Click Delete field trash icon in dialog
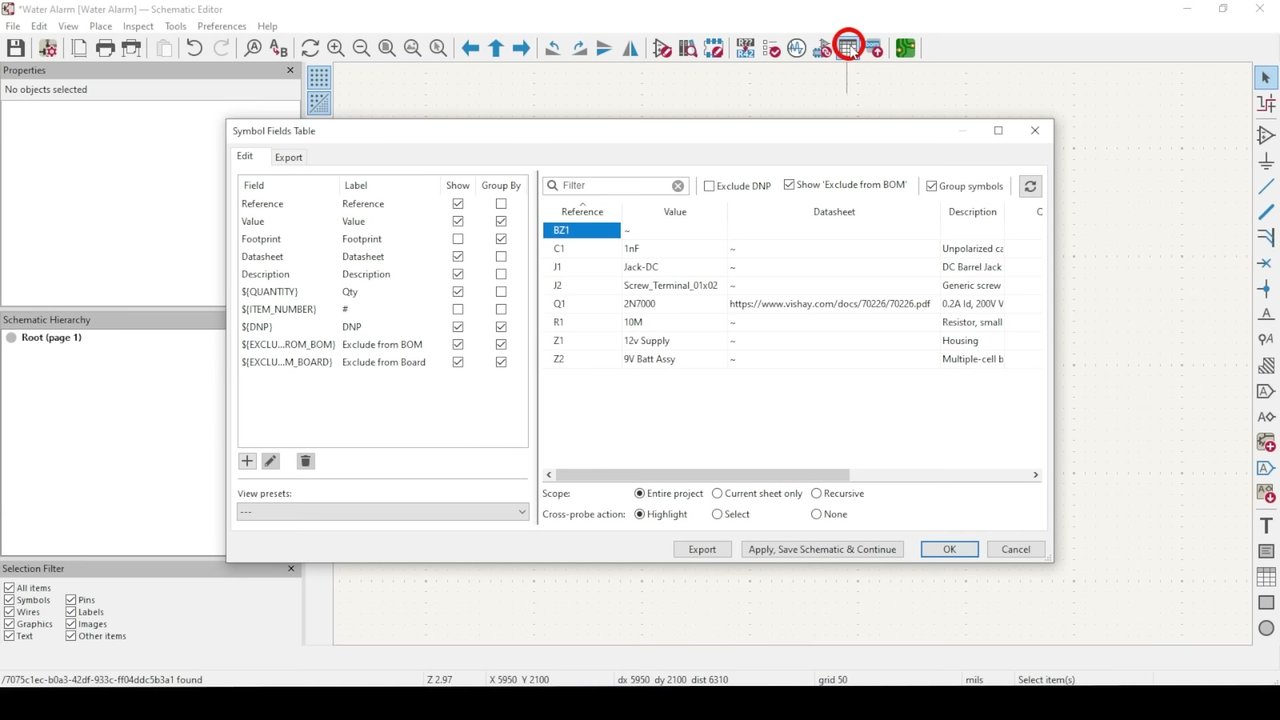Screen dimensions: 1280x720 pos(306,461)
